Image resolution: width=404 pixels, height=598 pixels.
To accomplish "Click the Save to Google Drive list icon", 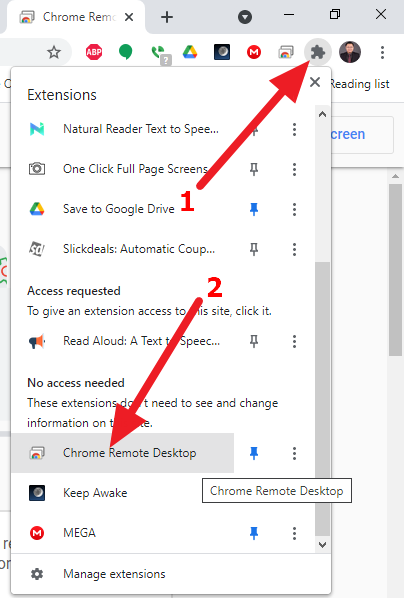I will coord(37,209).
